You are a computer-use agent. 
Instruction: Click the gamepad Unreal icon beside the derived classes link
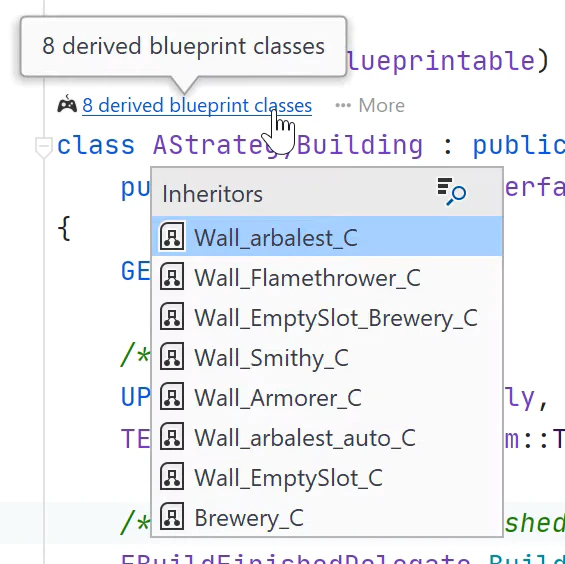(x=67, y=105)
